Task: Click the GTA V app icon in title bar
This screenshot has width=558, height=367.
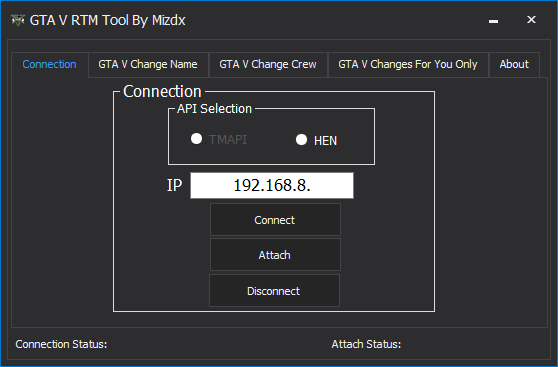Action: [18, 20]
